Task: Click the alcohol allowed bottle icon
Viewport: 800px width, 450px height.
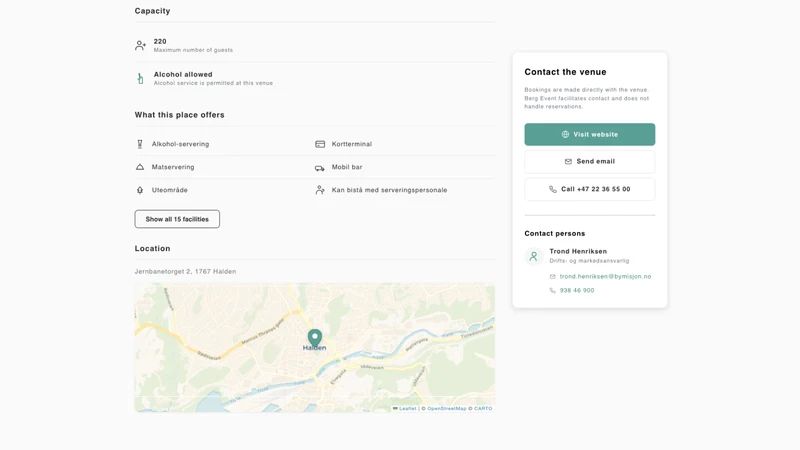Action: pos(140,78)
